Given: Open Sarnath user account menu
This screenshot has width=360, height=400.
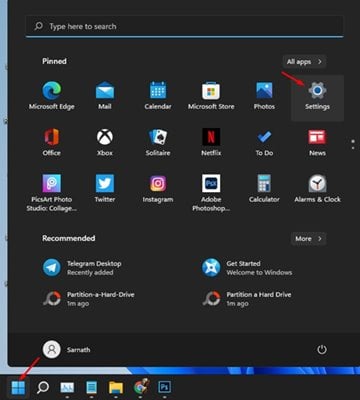Looking at the screenshot, I should [x=67, y=350].
